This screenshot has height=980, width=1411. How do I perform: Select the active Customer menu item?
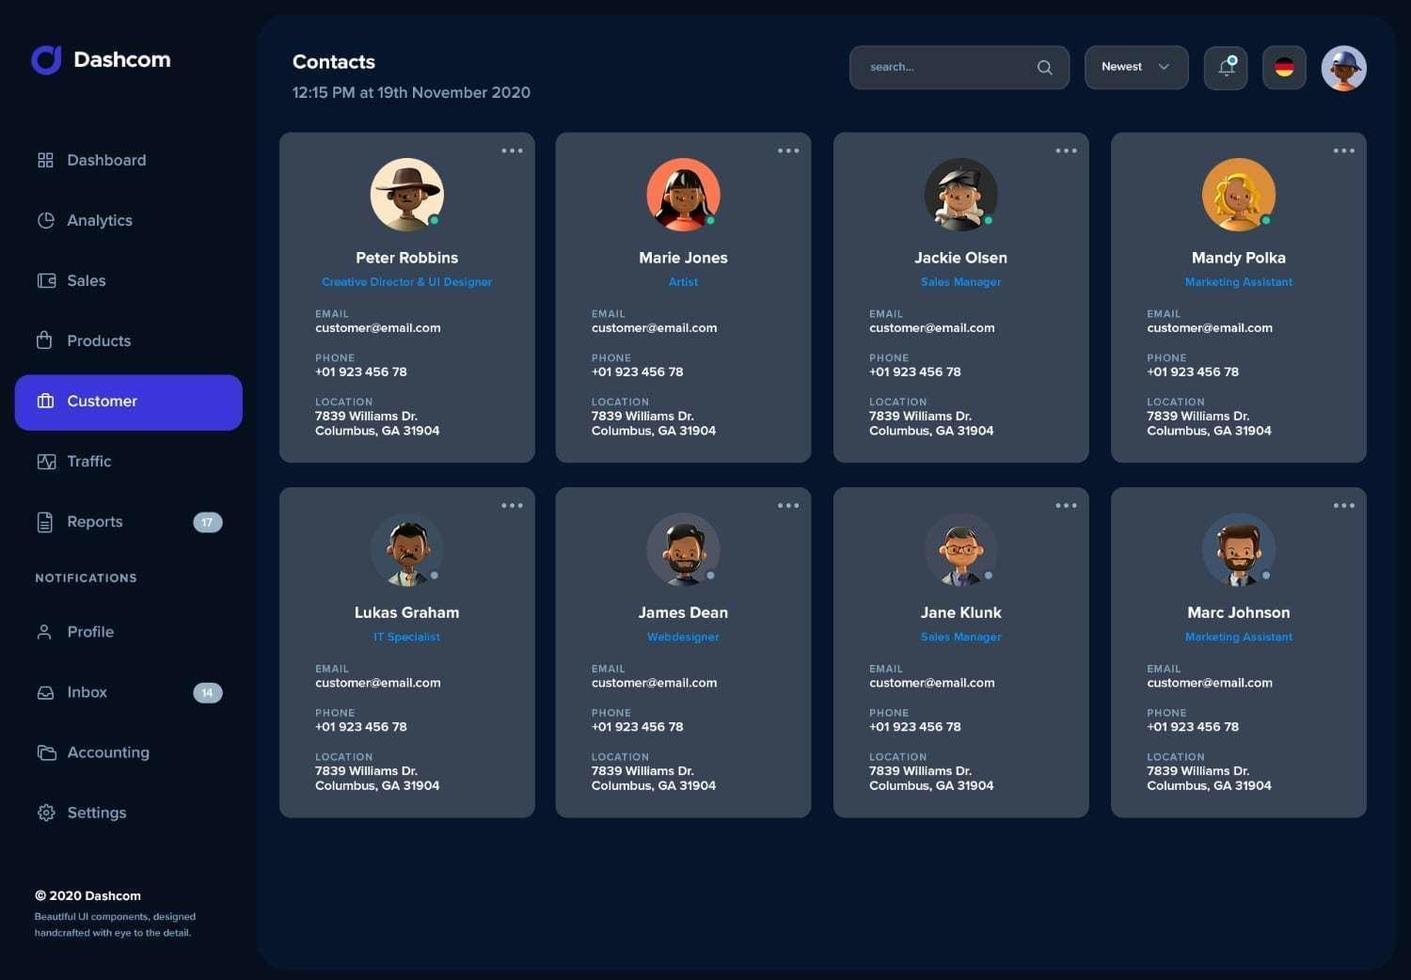click(128, 402)
